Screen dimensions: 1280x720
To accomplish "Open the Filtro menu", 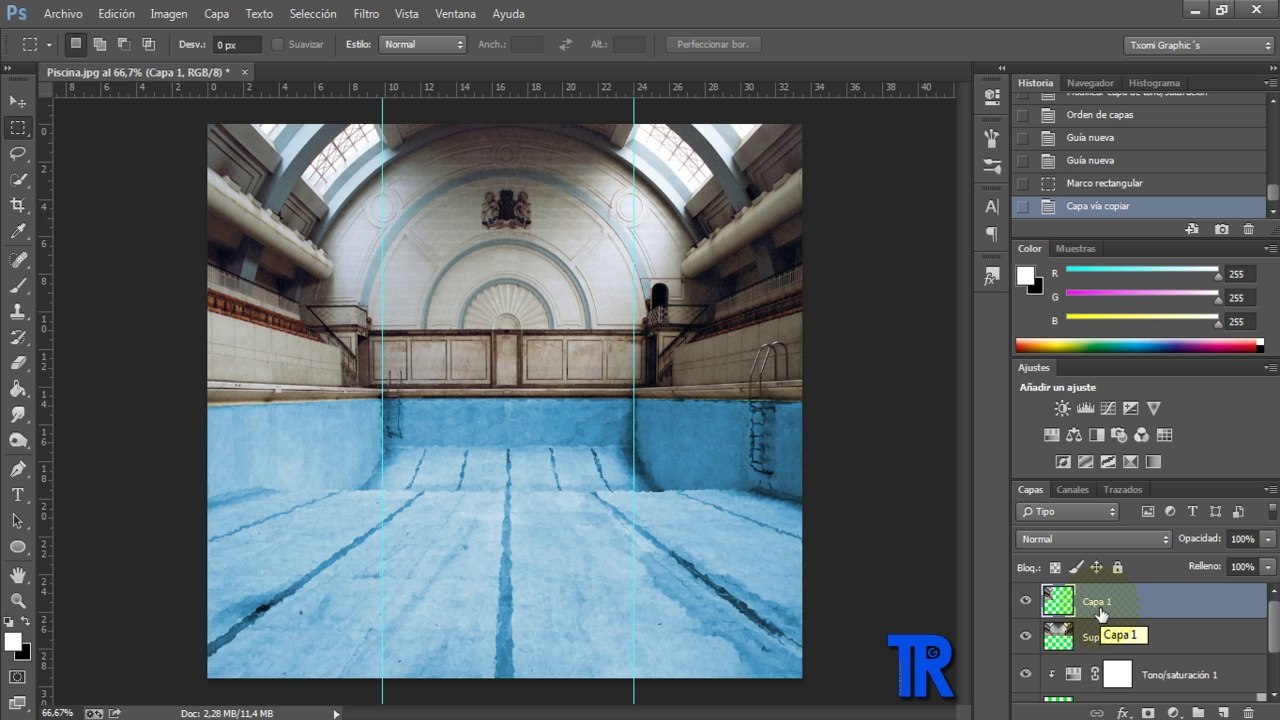I will coord(366,14).
